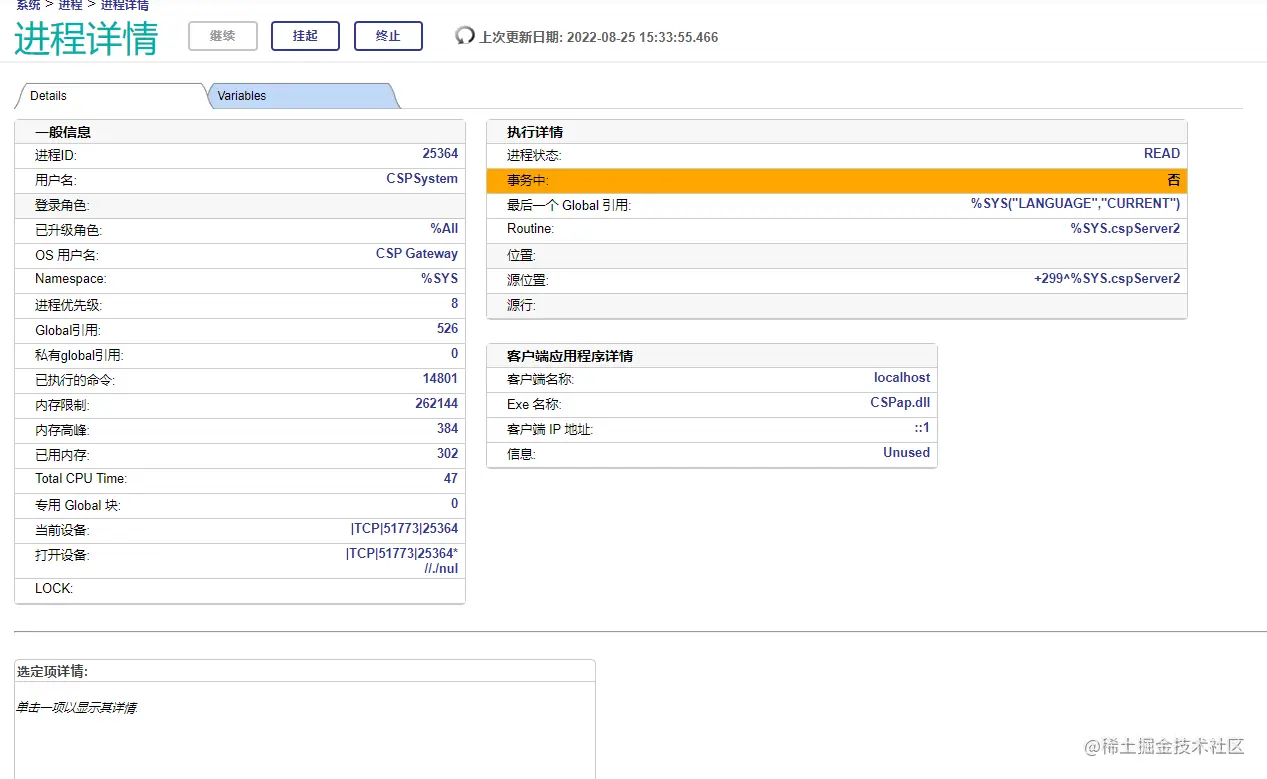Select the source location +299^%SYS.cspServer2

tap(1107, 278)
